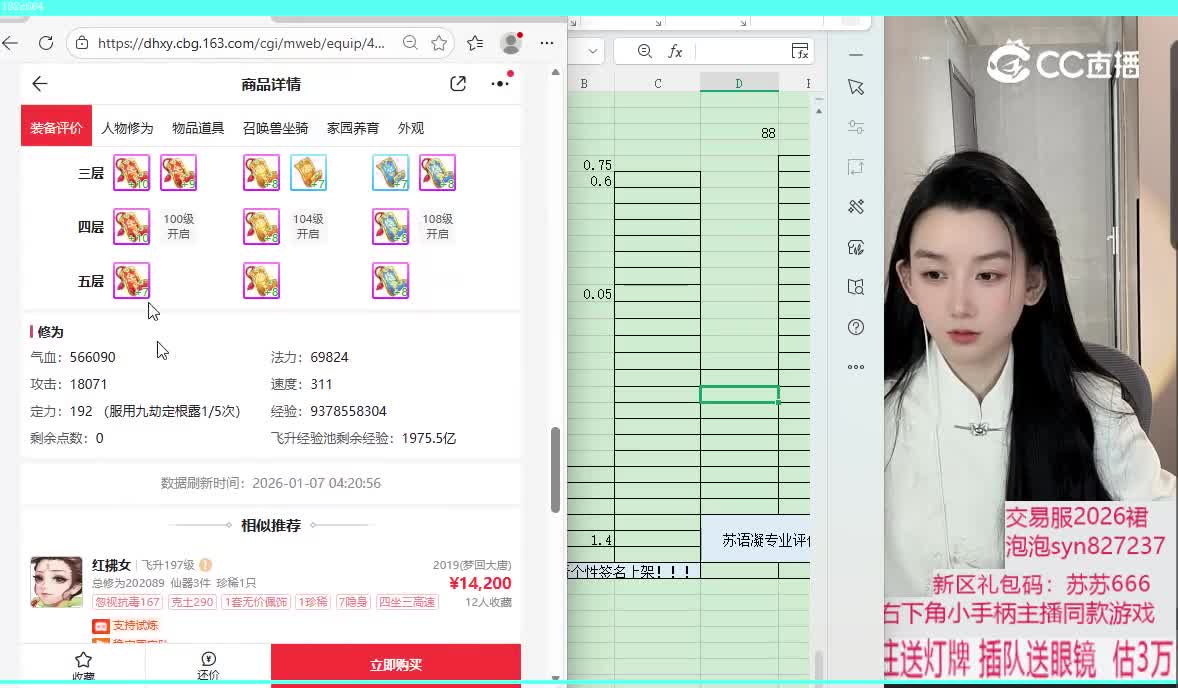Open the zoom-out magnifier in address bar

409,43
